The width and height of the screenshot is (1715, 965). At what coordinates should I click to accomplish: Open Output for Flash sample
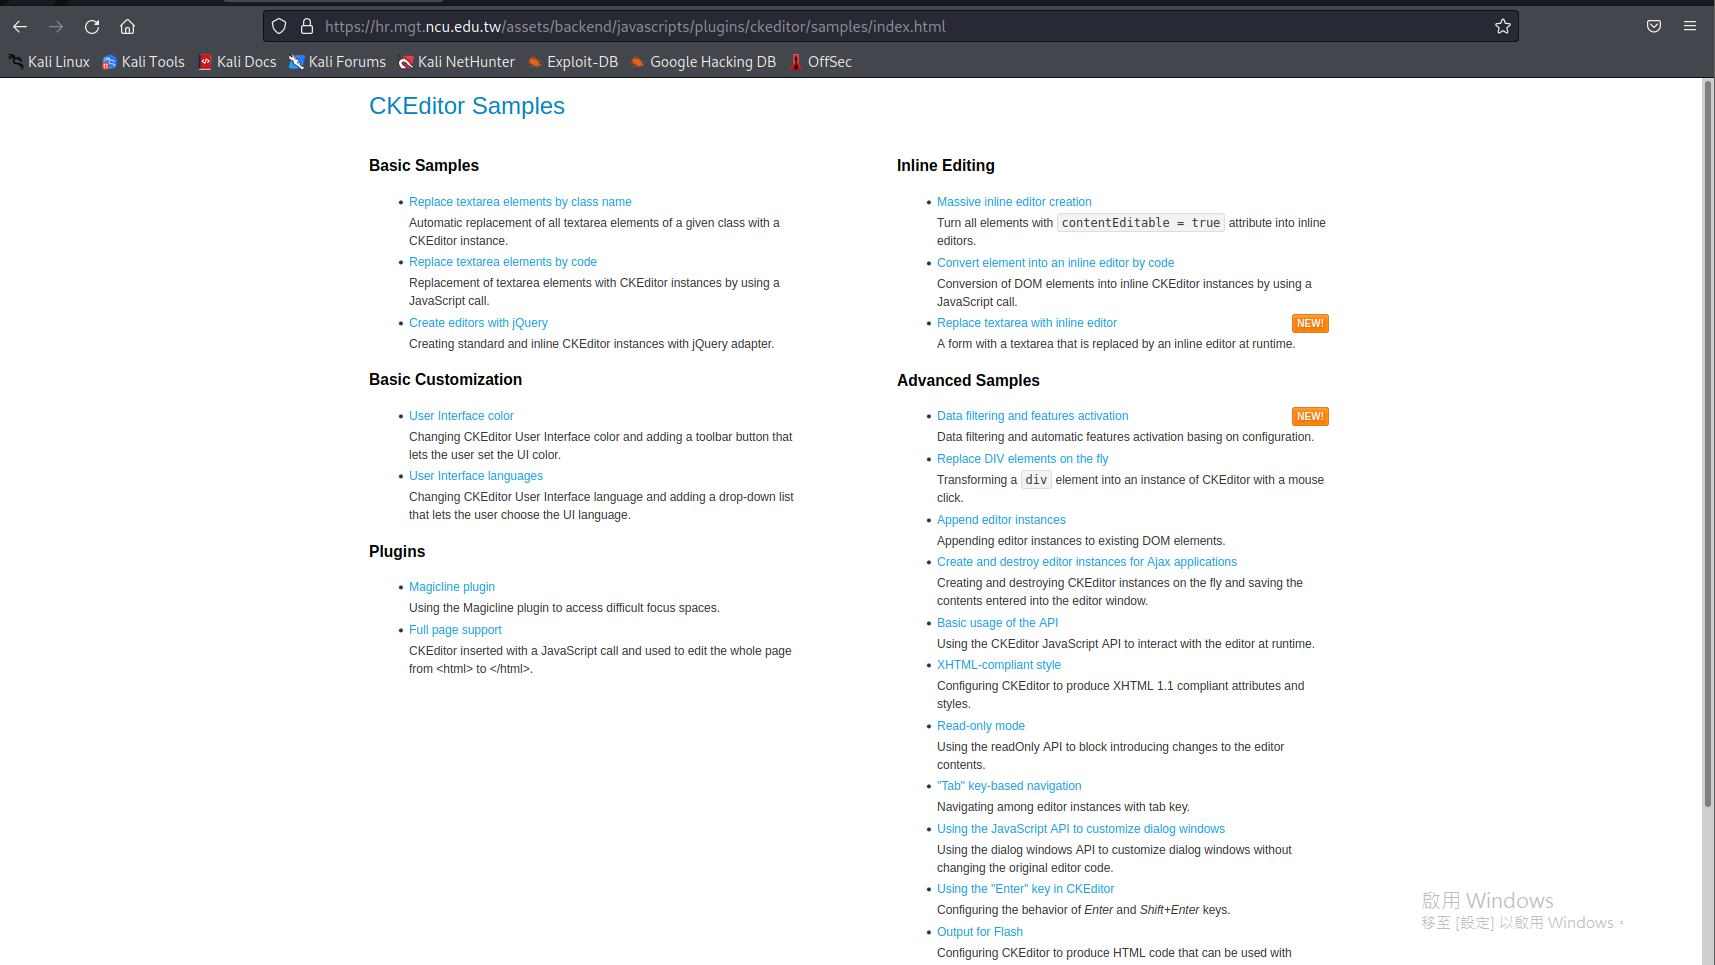tap(980, 932)
